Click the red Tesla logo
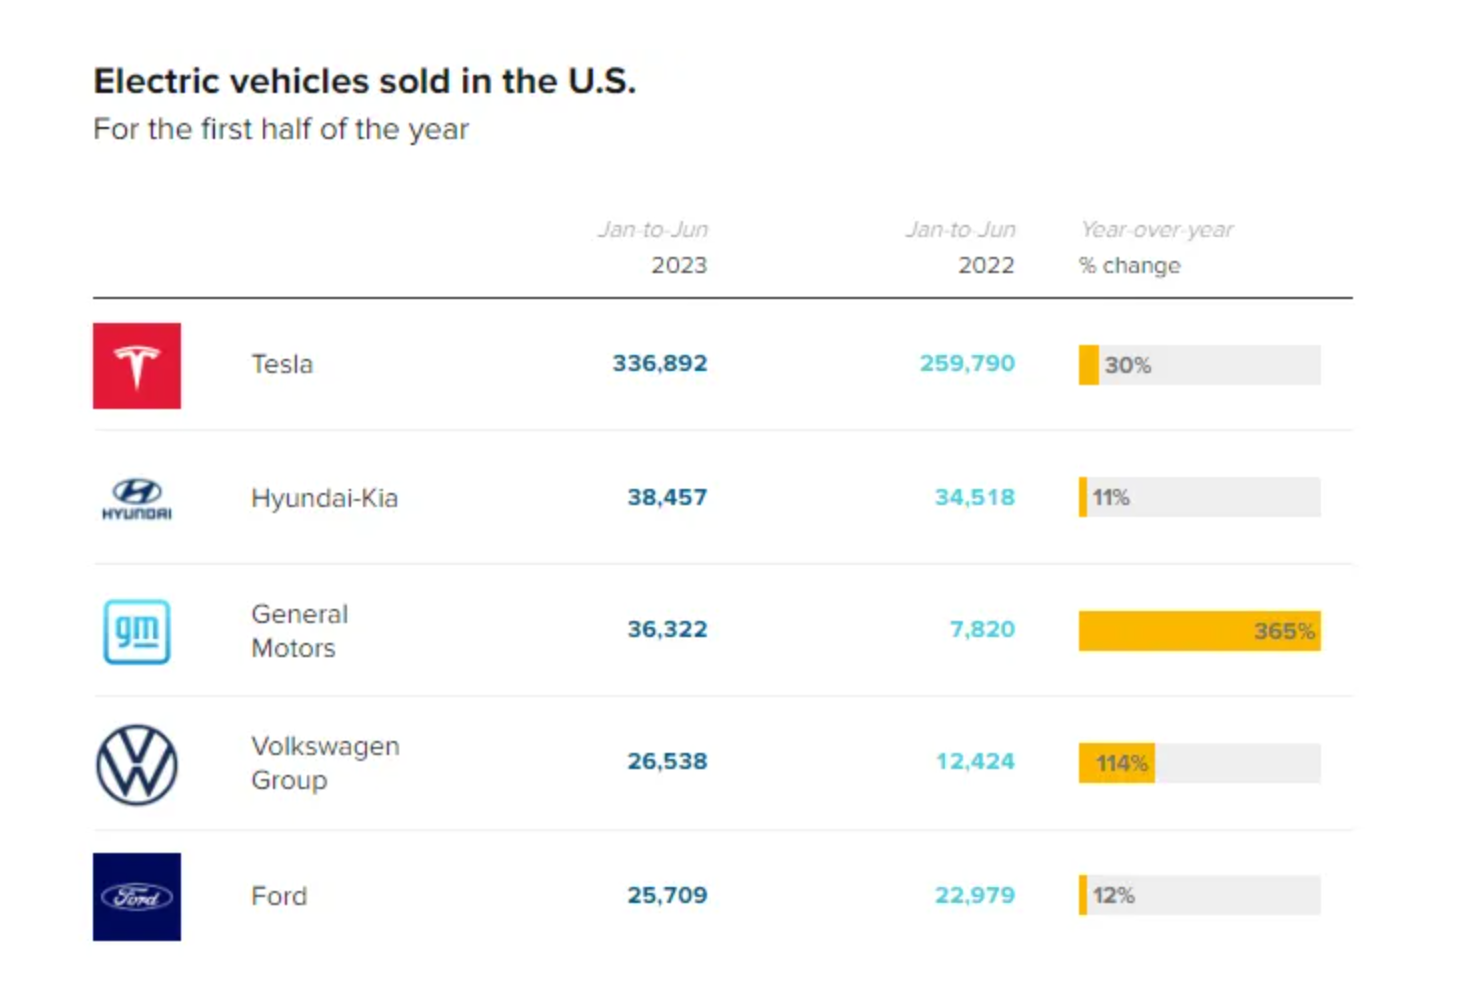Viewport: 1467px width, 987px height. [x=137, y=365]
